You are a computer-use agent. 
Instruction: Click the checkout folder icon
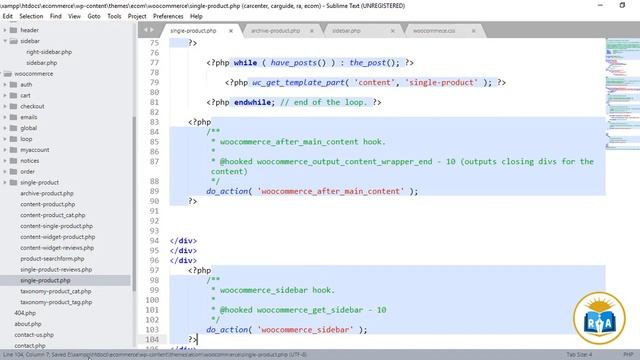[13, 106]
